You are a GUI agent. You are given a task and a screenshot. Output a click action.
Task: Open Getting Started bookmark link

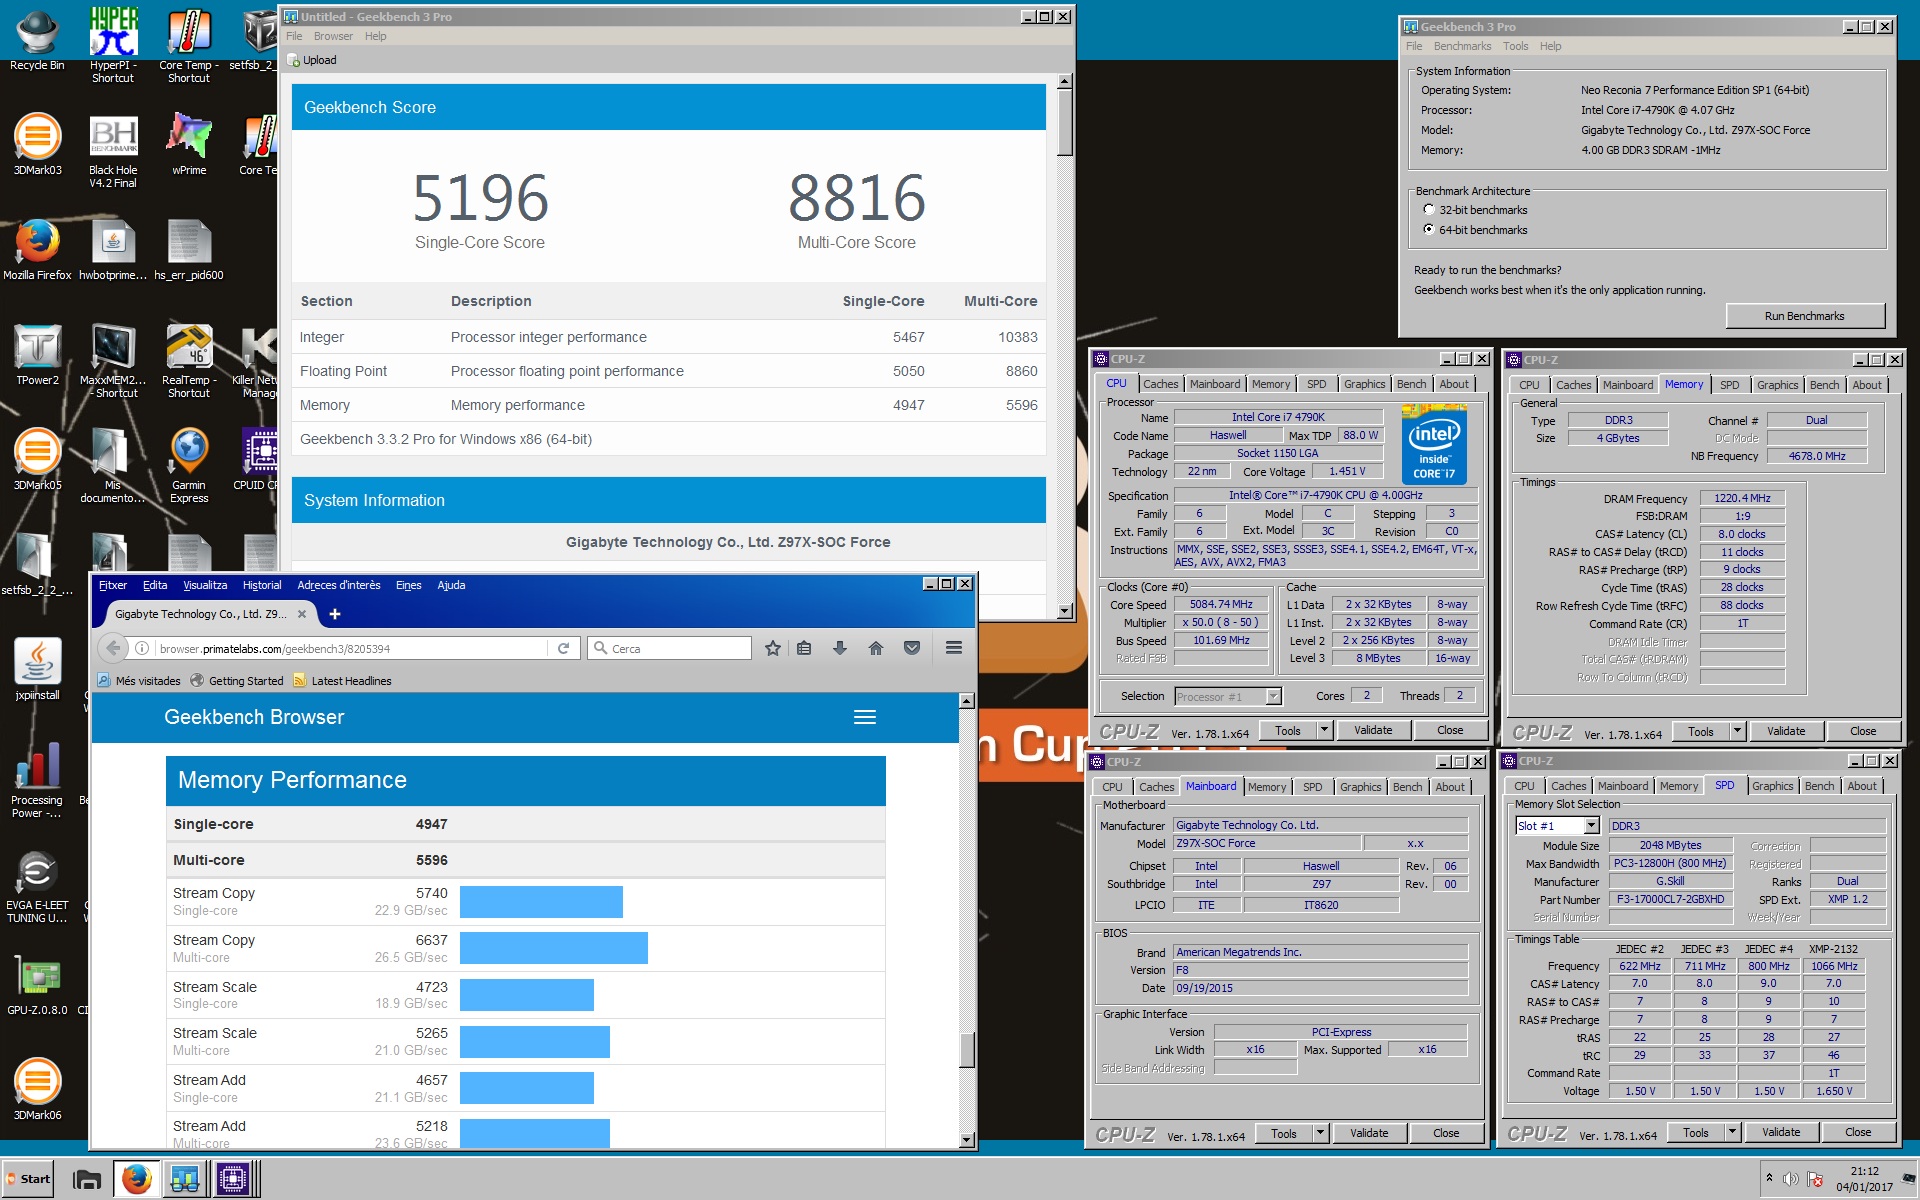click(237, 681)
